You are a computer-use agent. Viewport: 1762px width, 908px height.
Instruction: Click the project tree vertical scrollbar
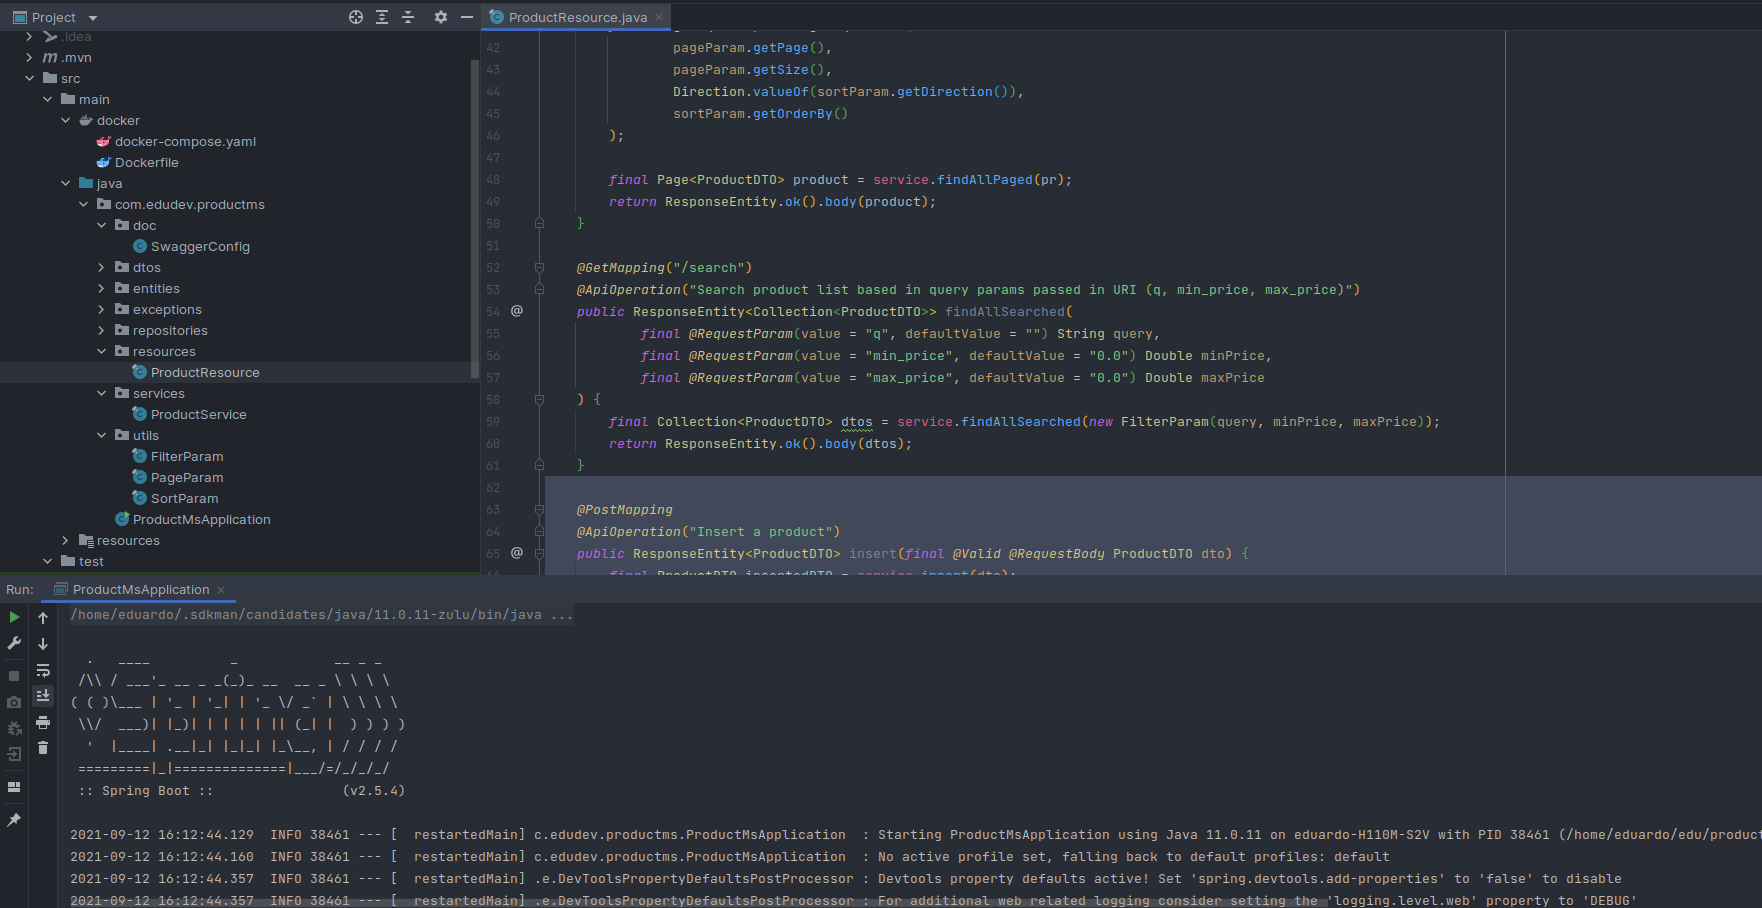click(x=474, y=218)
